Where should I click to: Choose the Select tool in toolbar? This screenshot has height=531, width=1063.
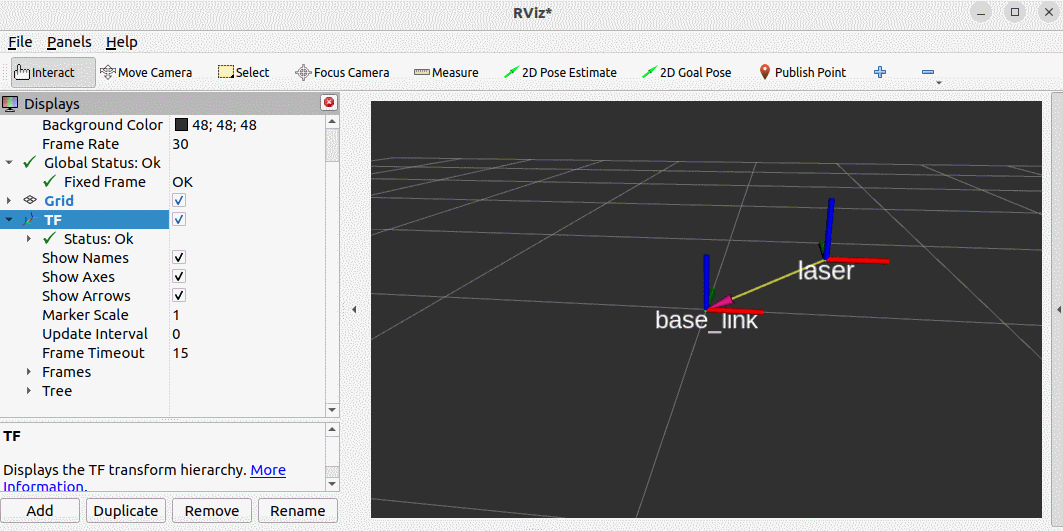pos(243,73)
